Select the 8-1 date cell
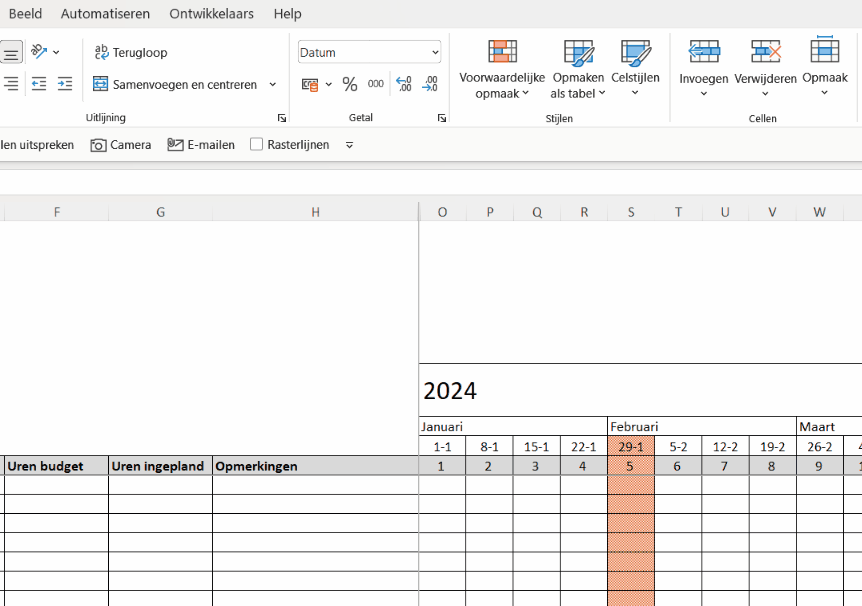The width and height of the screenshot is (862, 606). point(489,447)
